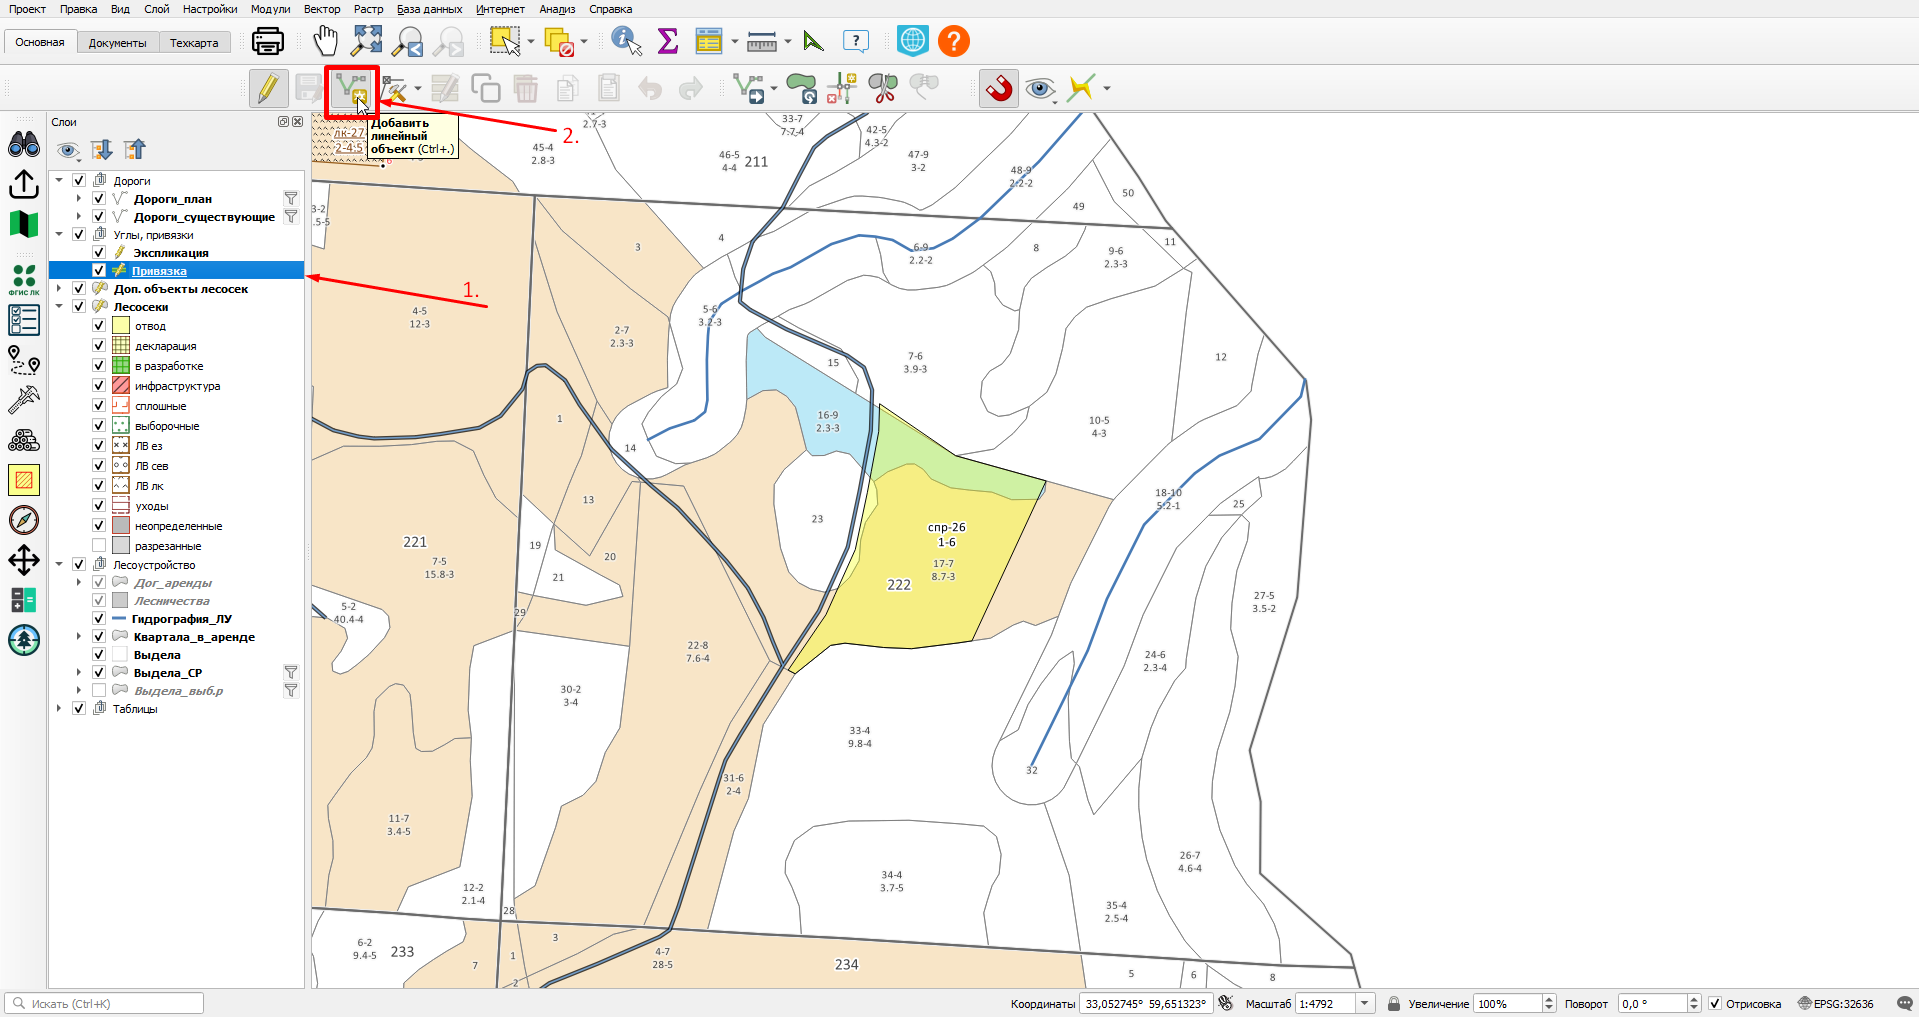1919x1017 pixels.
Task: Switch to the Документы tab
Action: (117, 43)
